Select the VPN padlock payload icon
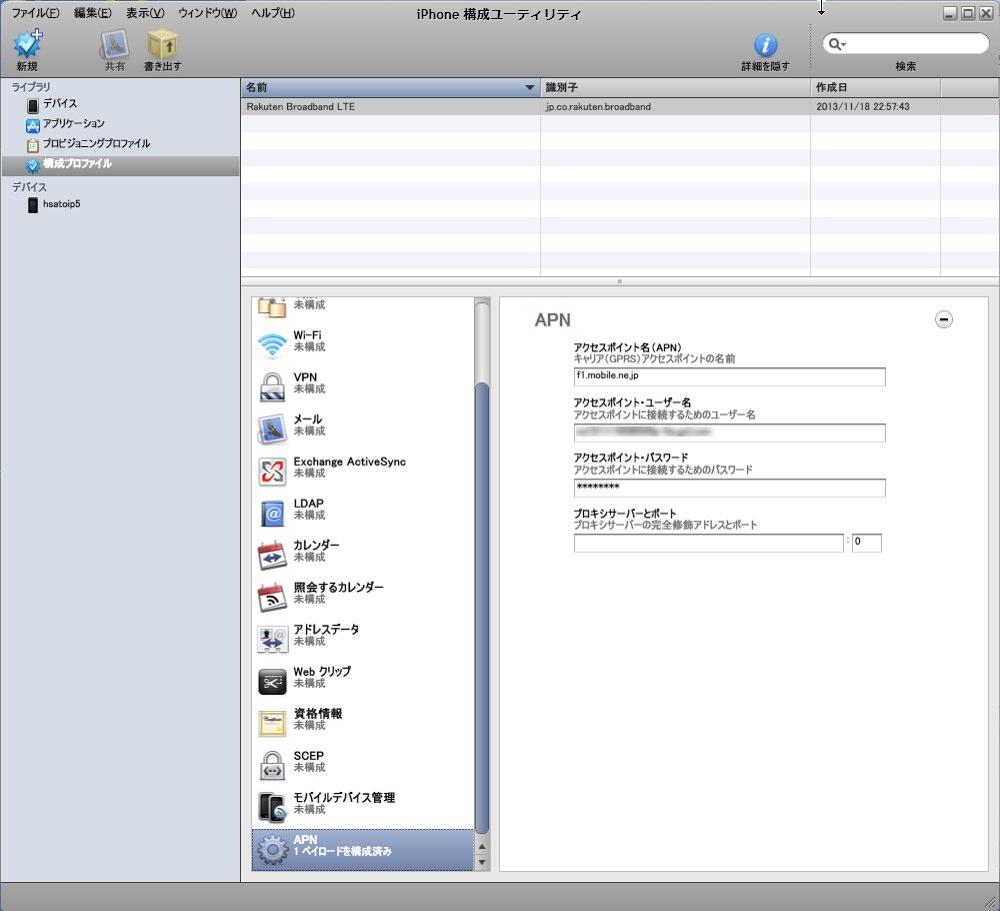 pos(272,387)
